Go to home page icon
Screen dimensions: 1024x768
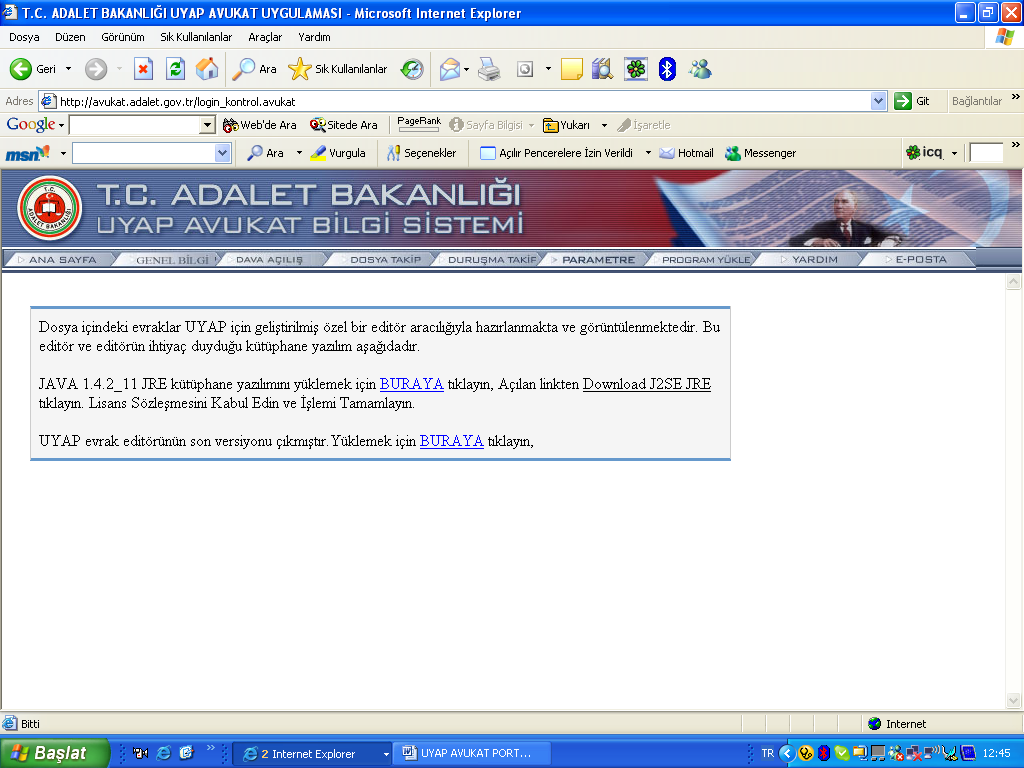pos(207,69)
